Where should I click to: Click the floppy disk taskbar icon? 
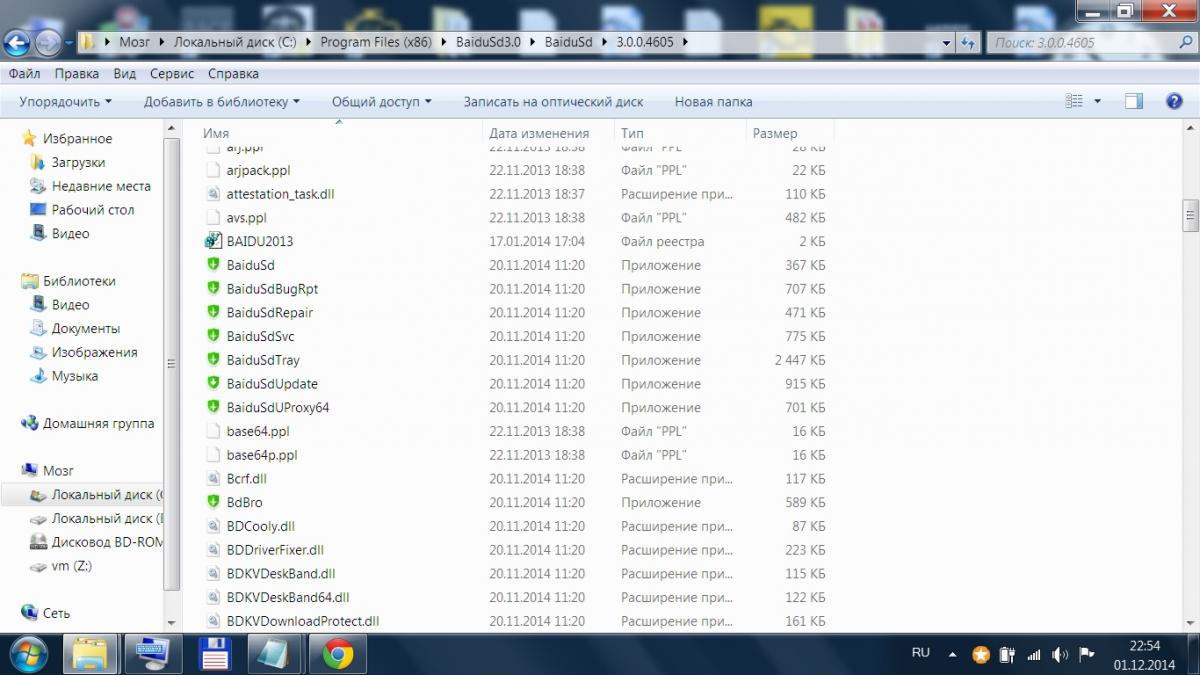click(214, 655)
